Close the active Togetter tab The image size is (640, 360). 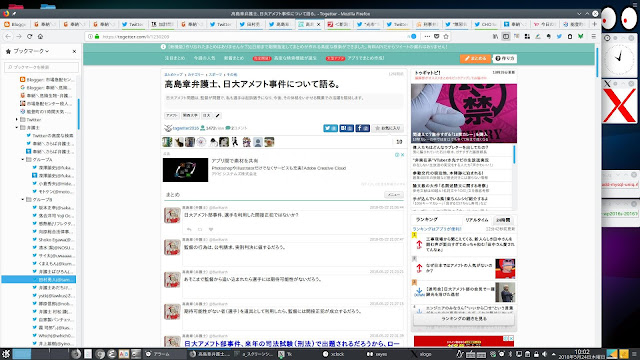[x=319, y=24]
